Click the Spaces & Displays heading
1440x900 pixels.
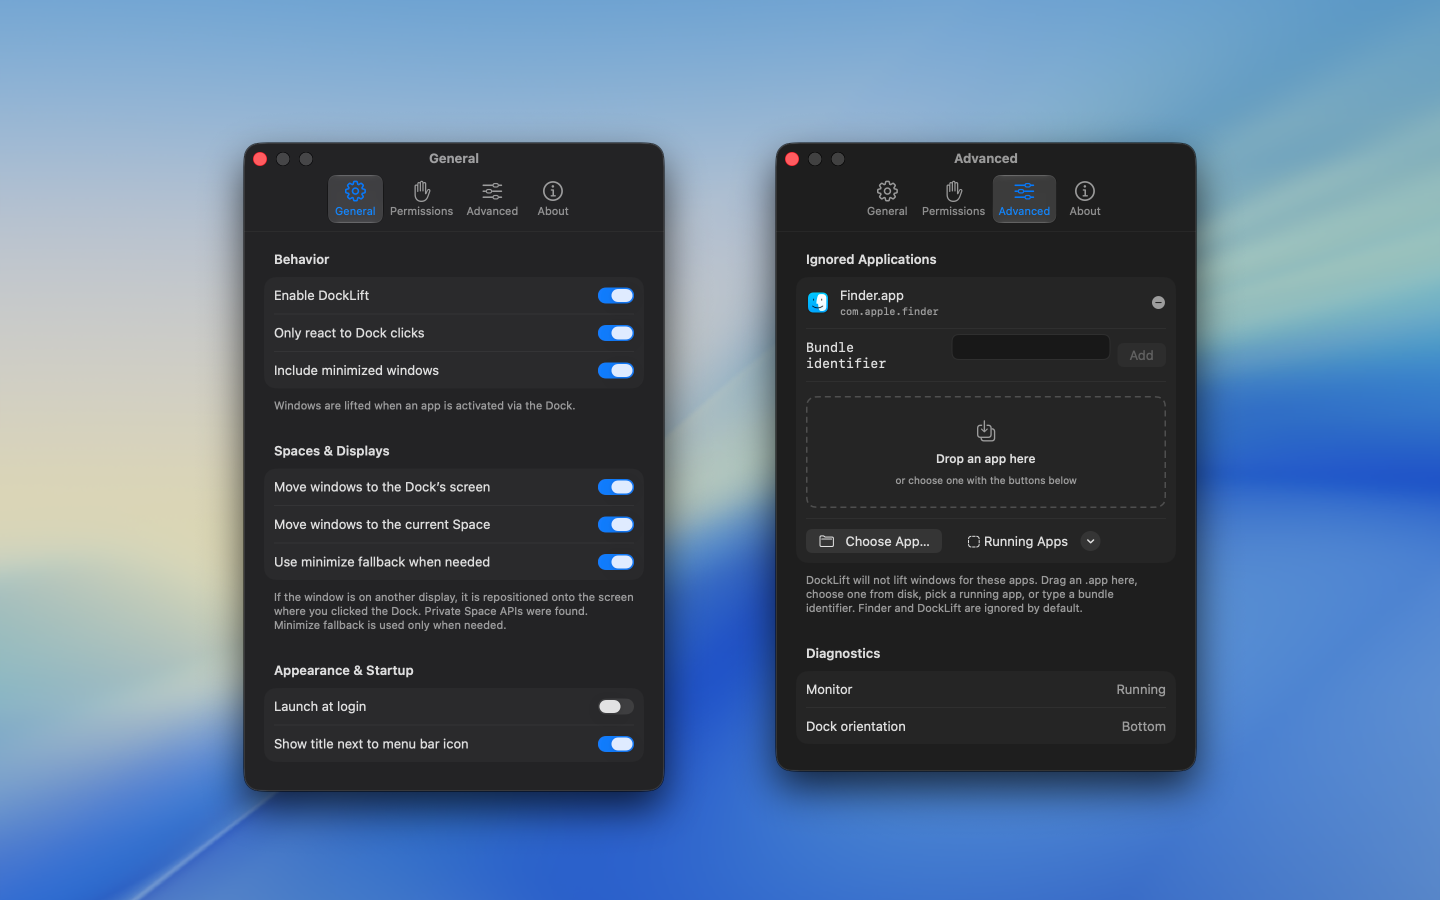[x=332, y=451]
